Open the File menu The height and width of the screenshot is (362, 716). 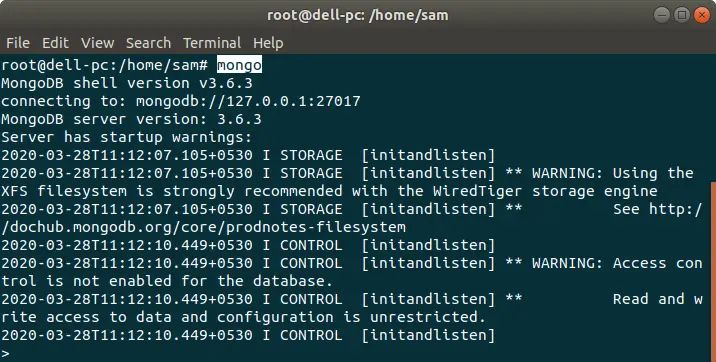tap(18, 43)
